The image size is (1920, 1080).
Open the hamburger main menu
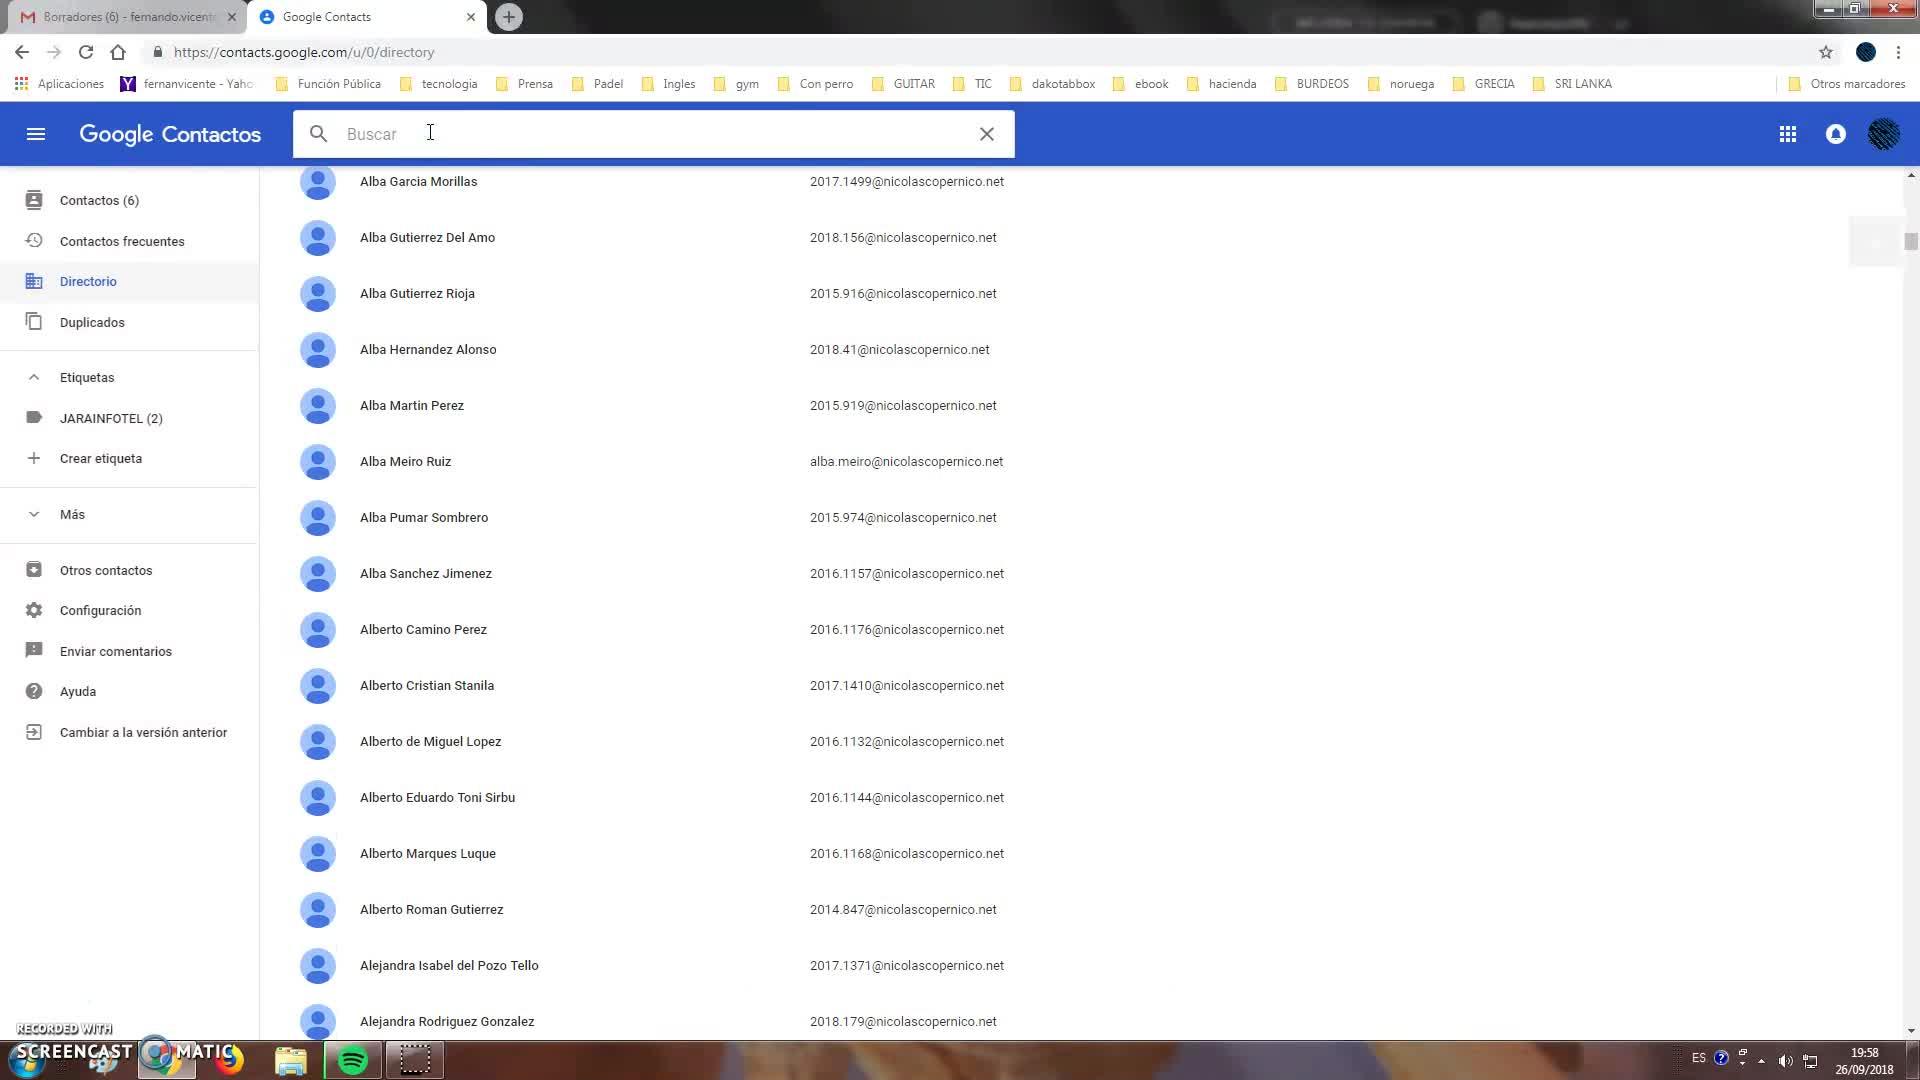point(36,134)
